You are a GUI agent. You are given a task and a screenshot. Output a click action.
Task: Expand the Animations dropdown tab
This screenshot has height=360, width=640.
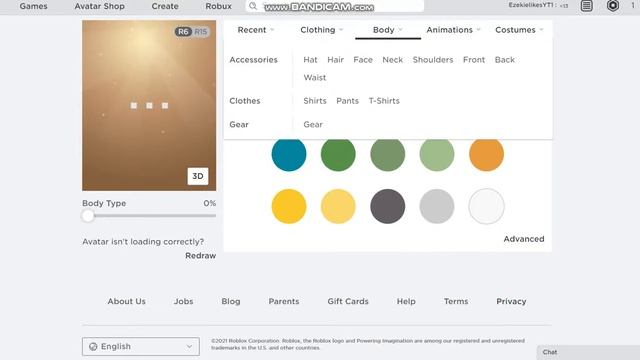(453, 30)
